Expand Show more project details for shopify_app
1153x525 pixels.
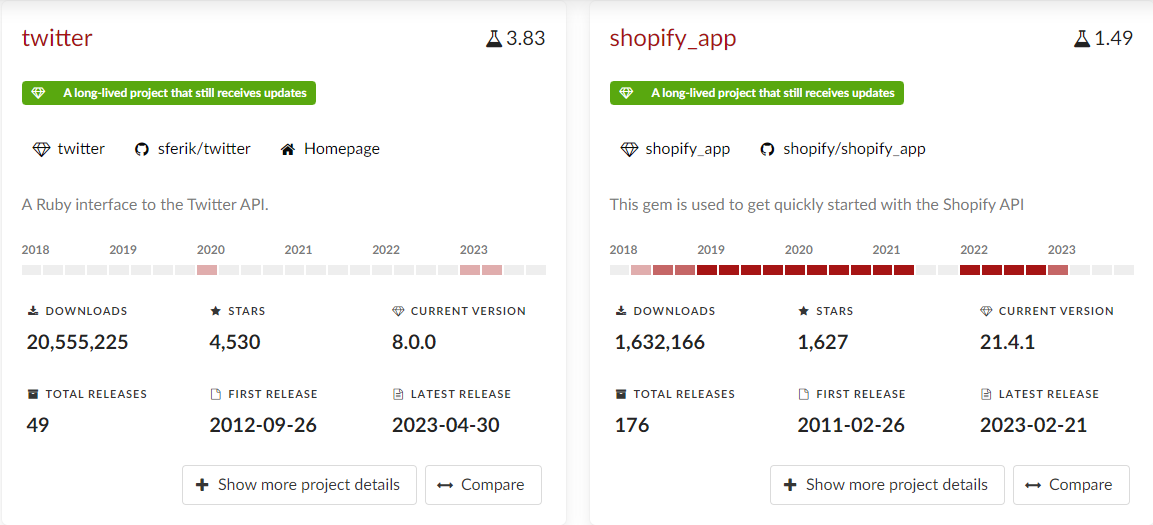(887, 485)
